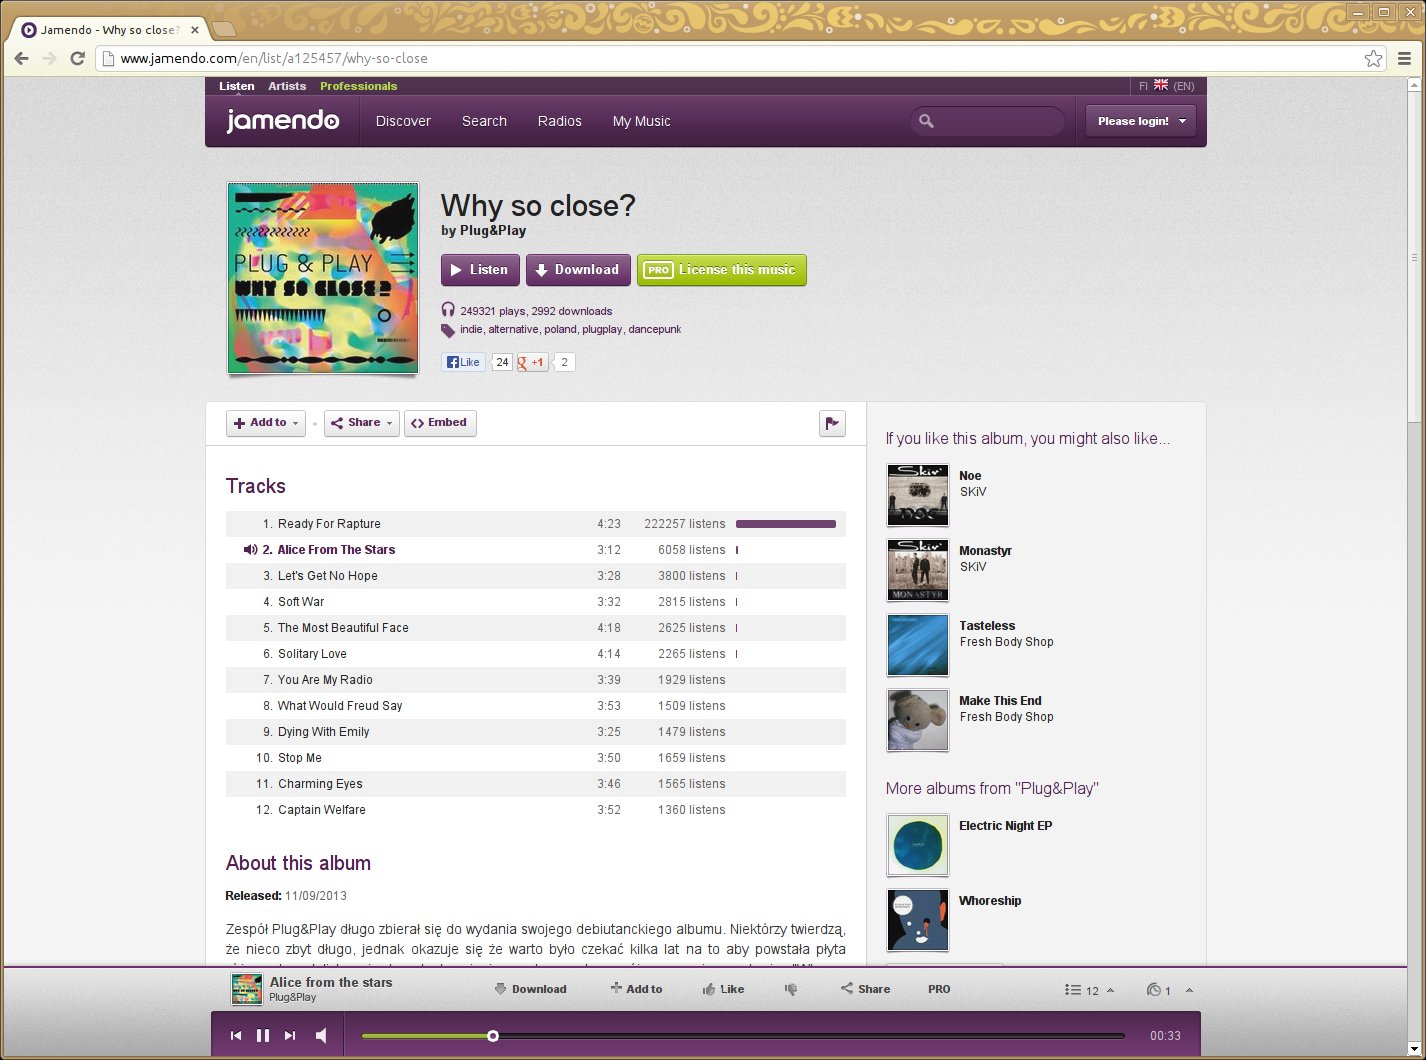Image resolution: width=1426 pixels, height=1060 pixels.
Task: Click Share in the player bar
Action: (x=865, y=989)
